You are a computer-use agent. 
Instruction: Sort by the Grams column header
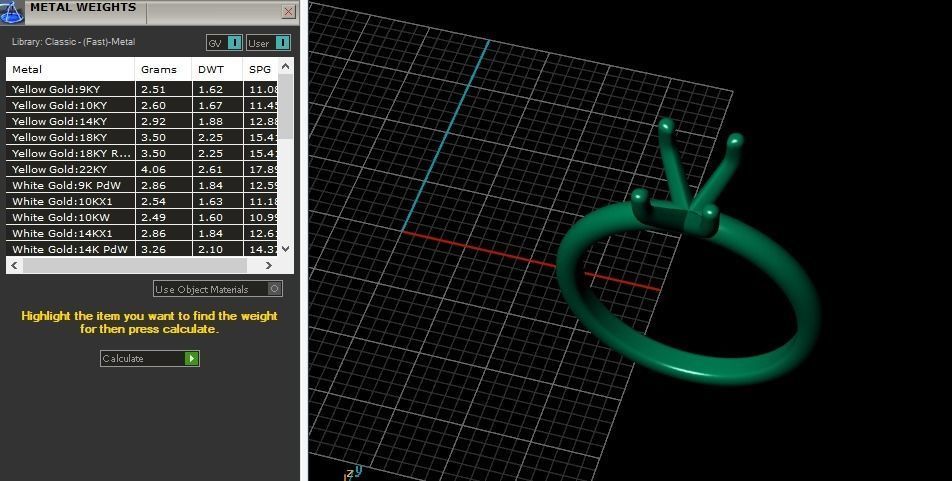[x=163, y=69]
